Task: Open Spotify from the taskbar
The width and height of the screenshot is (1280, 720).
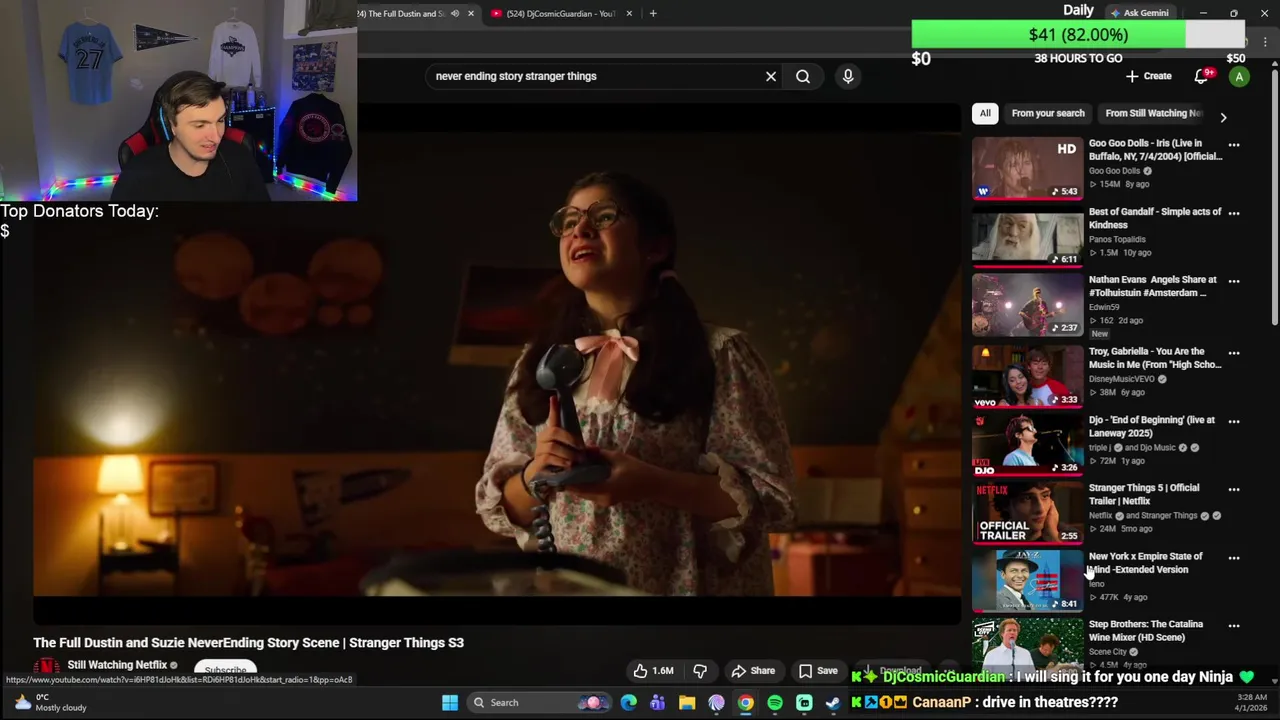Action: 775,702
